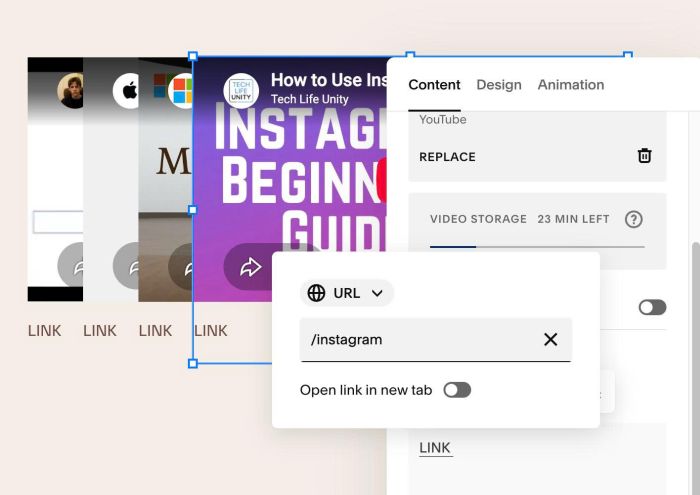The image size is (700, 495).
Task: Click VIDEO STORAGE label text
Action: (x=478, y=219)
